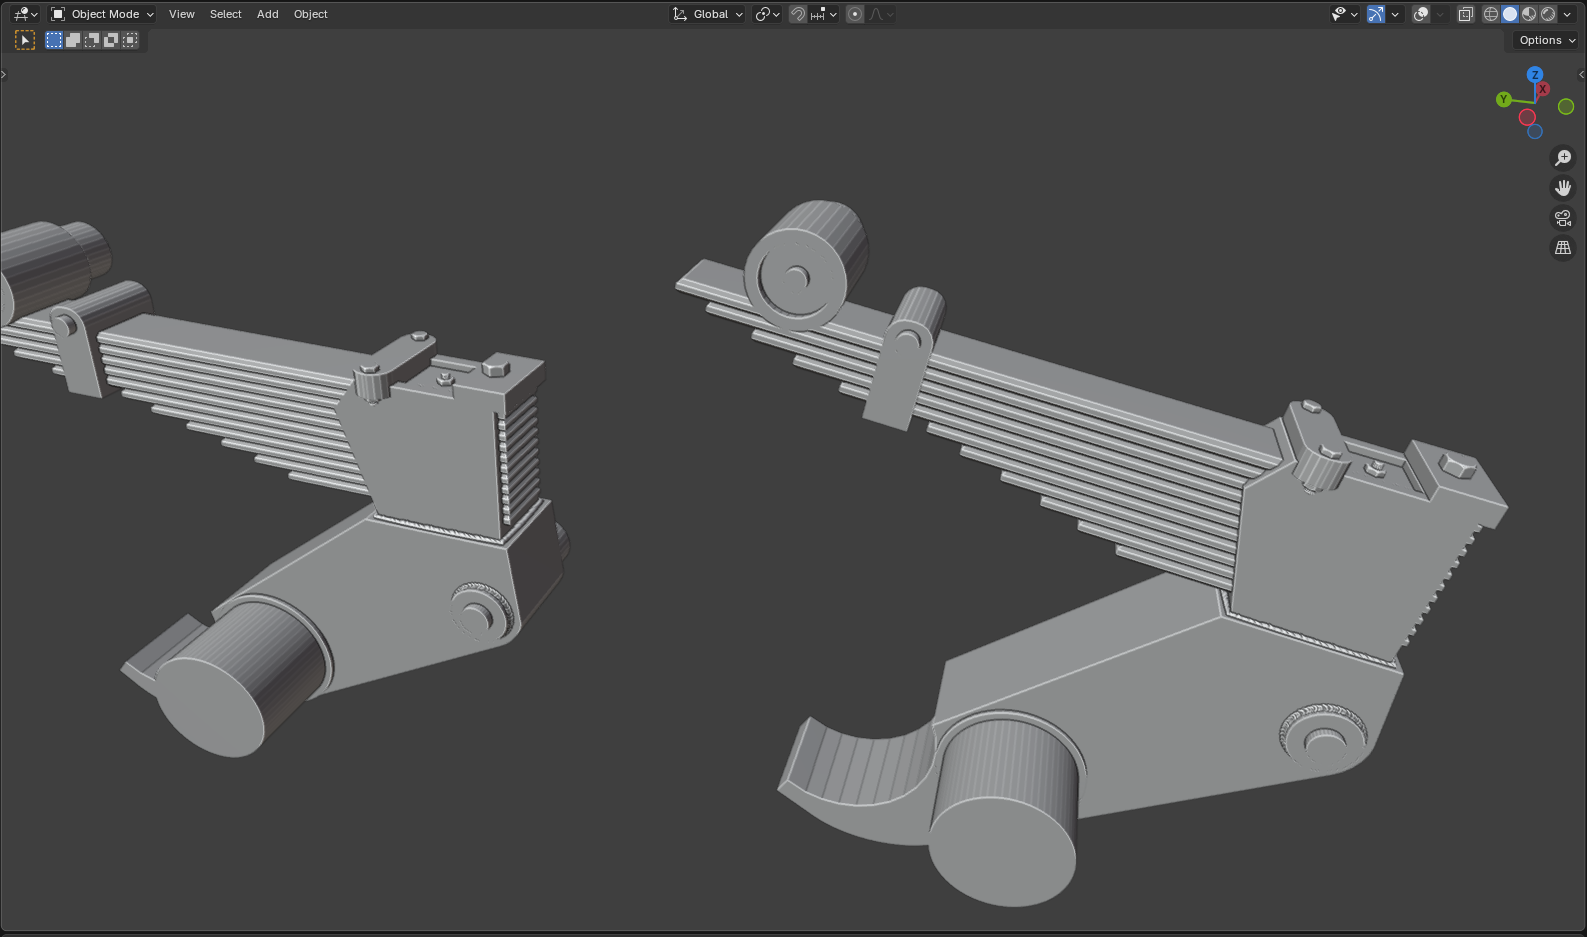Viewport: 1587px width, 937px height.
Task: Select the wireframe viewport shading icon
Action: tap(1491, 14)
